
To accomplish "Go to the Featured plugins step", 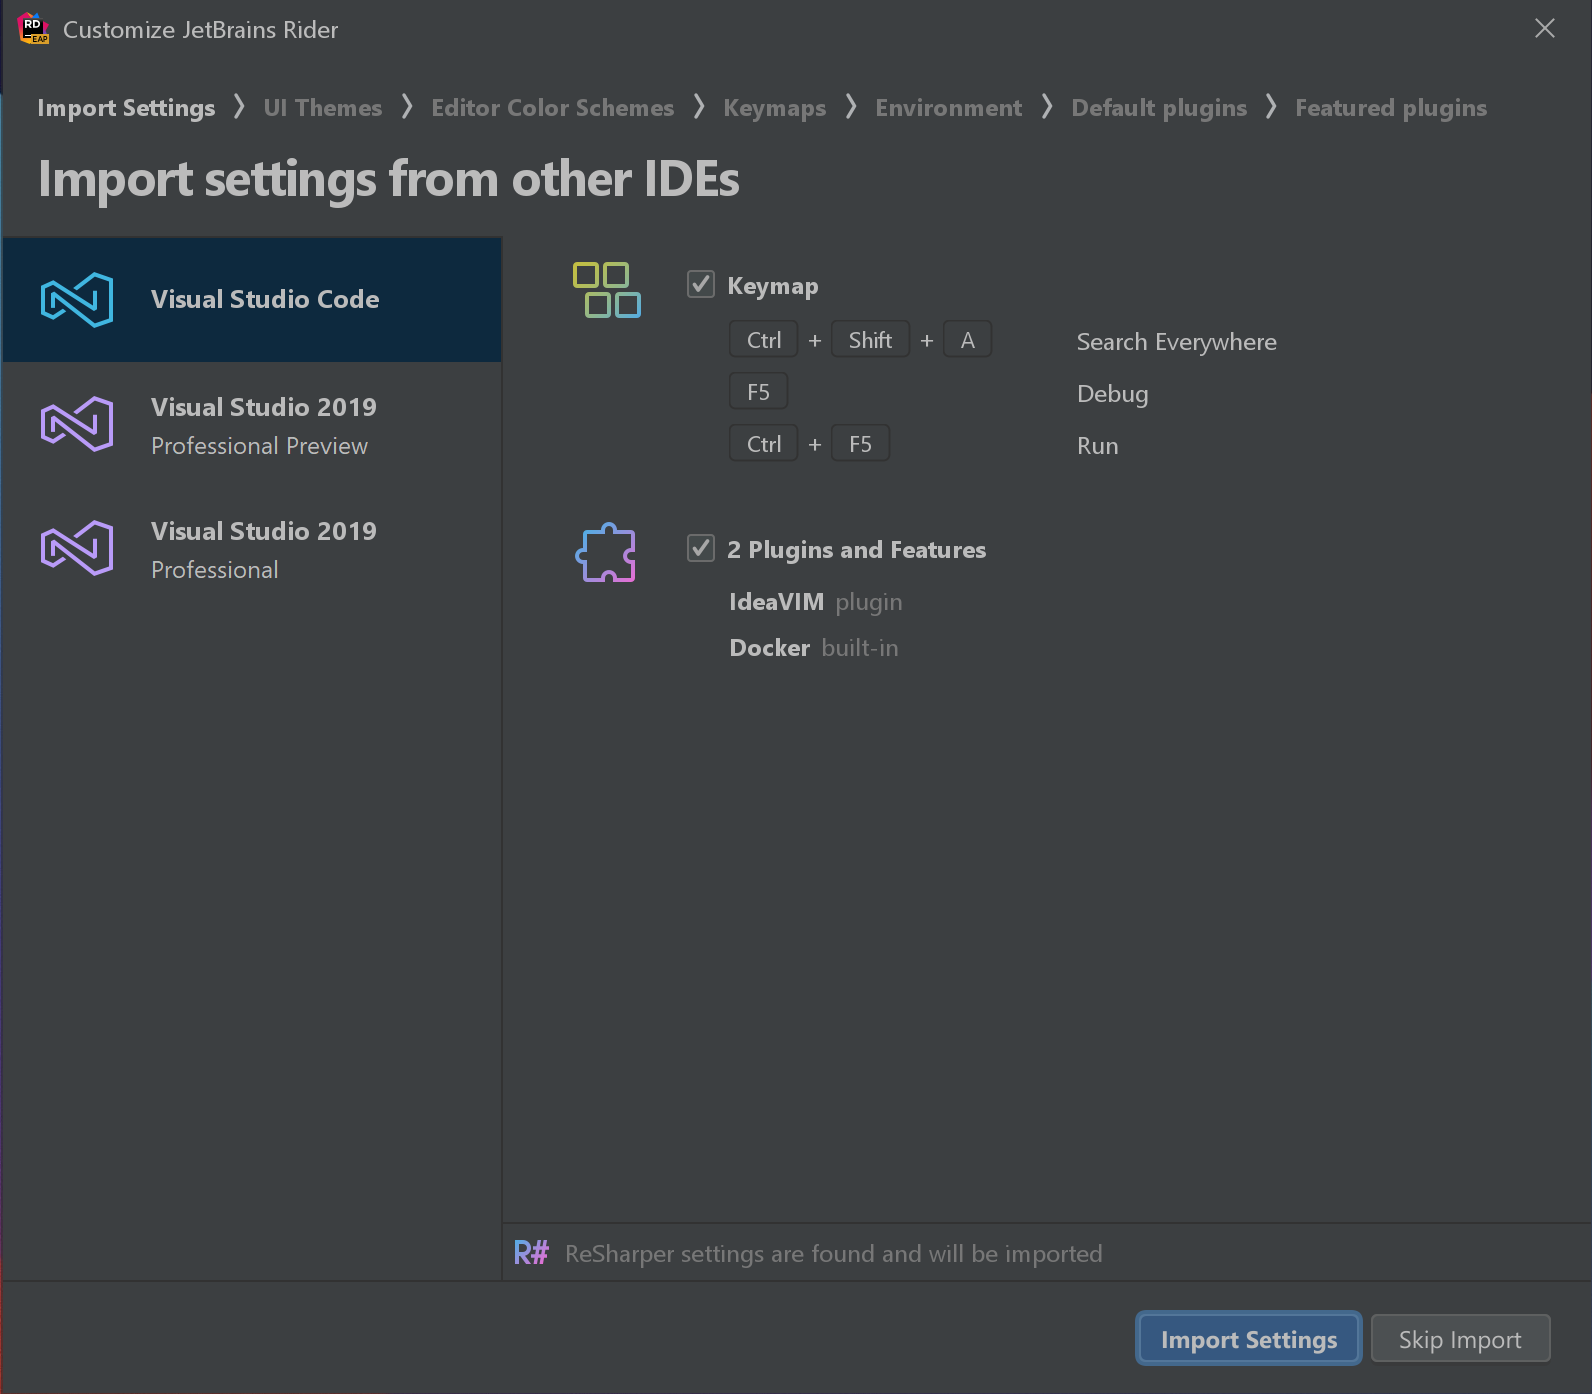I will [x=1391, y=108].
